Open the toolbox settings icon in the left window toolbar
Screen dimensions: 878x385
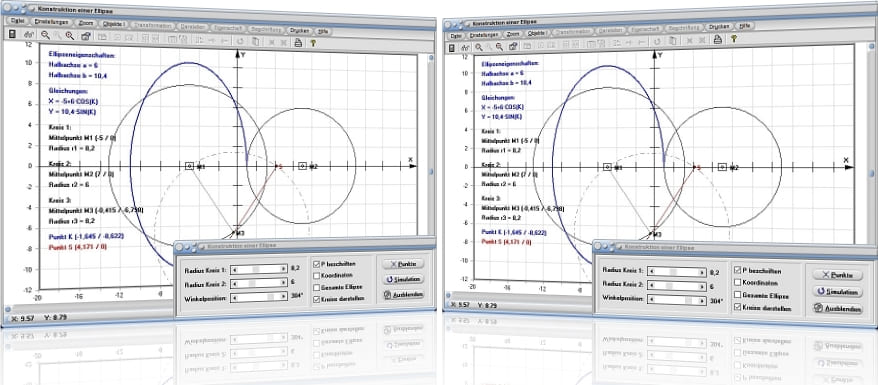(x=86, y=36)
